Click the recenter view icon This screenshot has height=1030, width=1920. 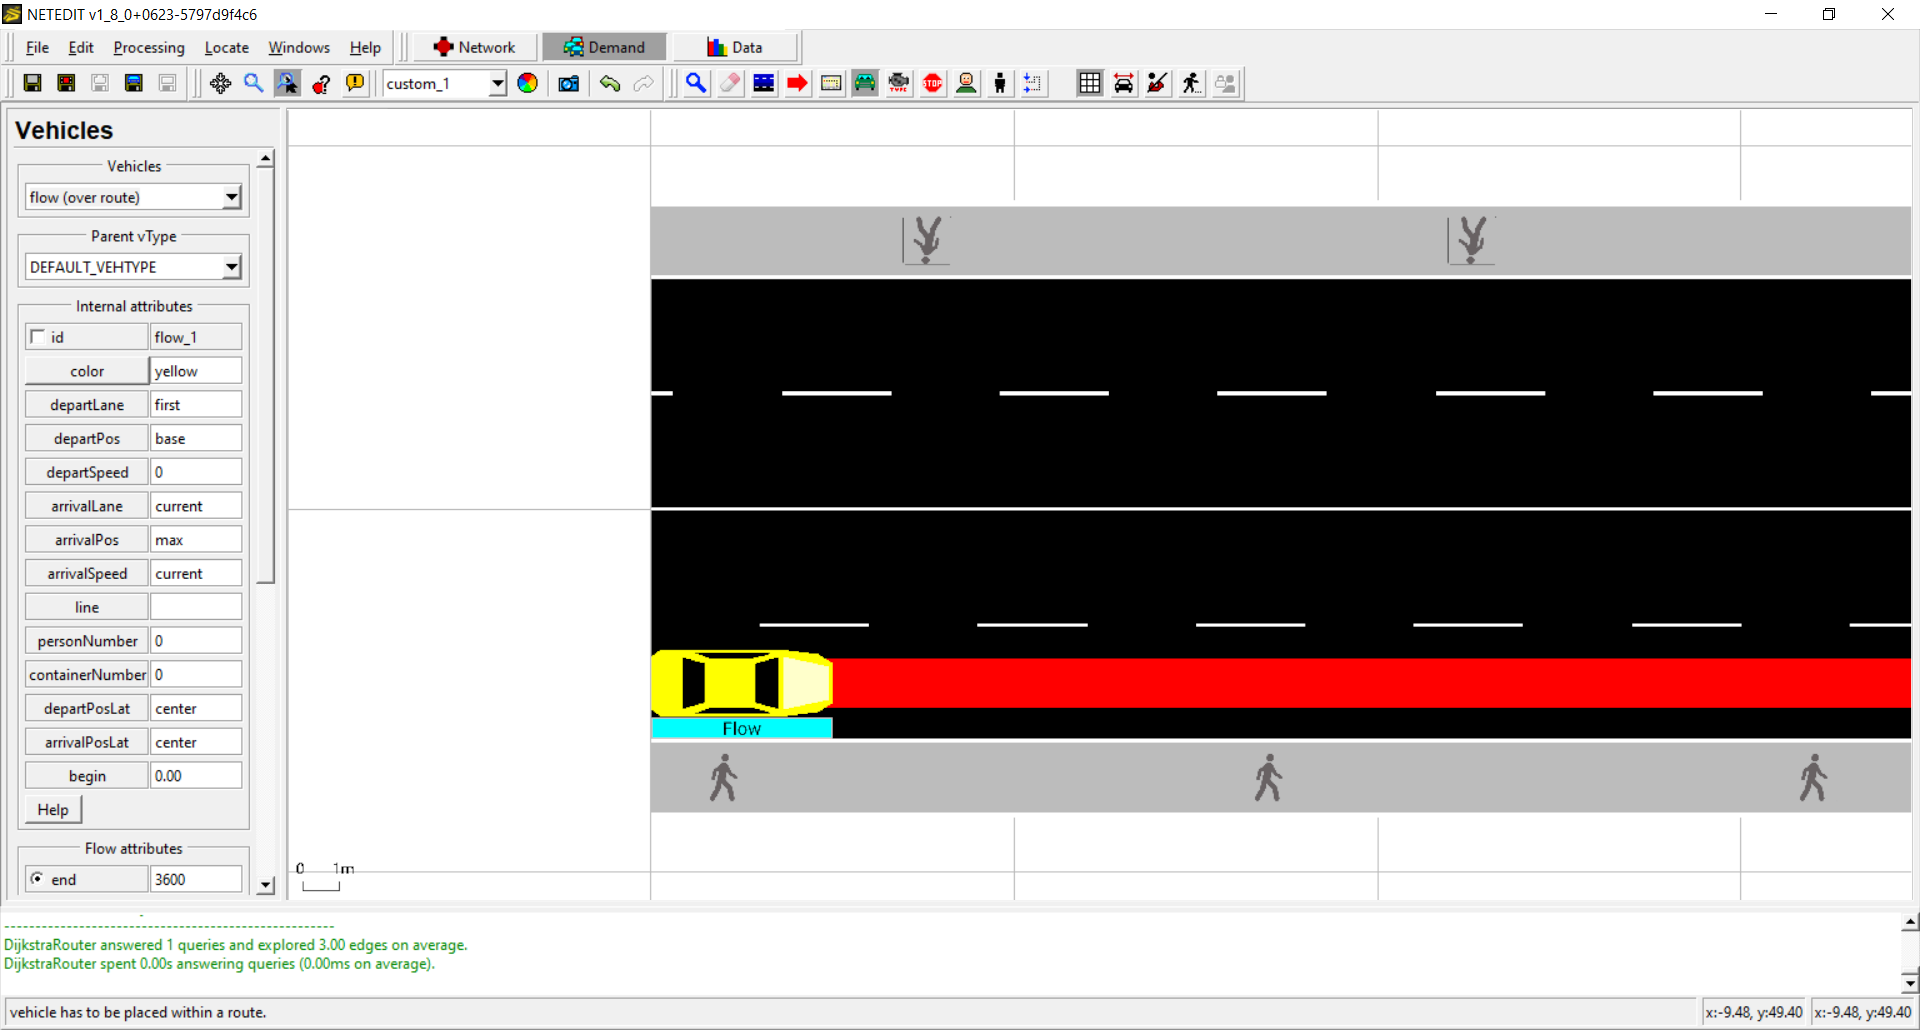click(x=220, y=84)
